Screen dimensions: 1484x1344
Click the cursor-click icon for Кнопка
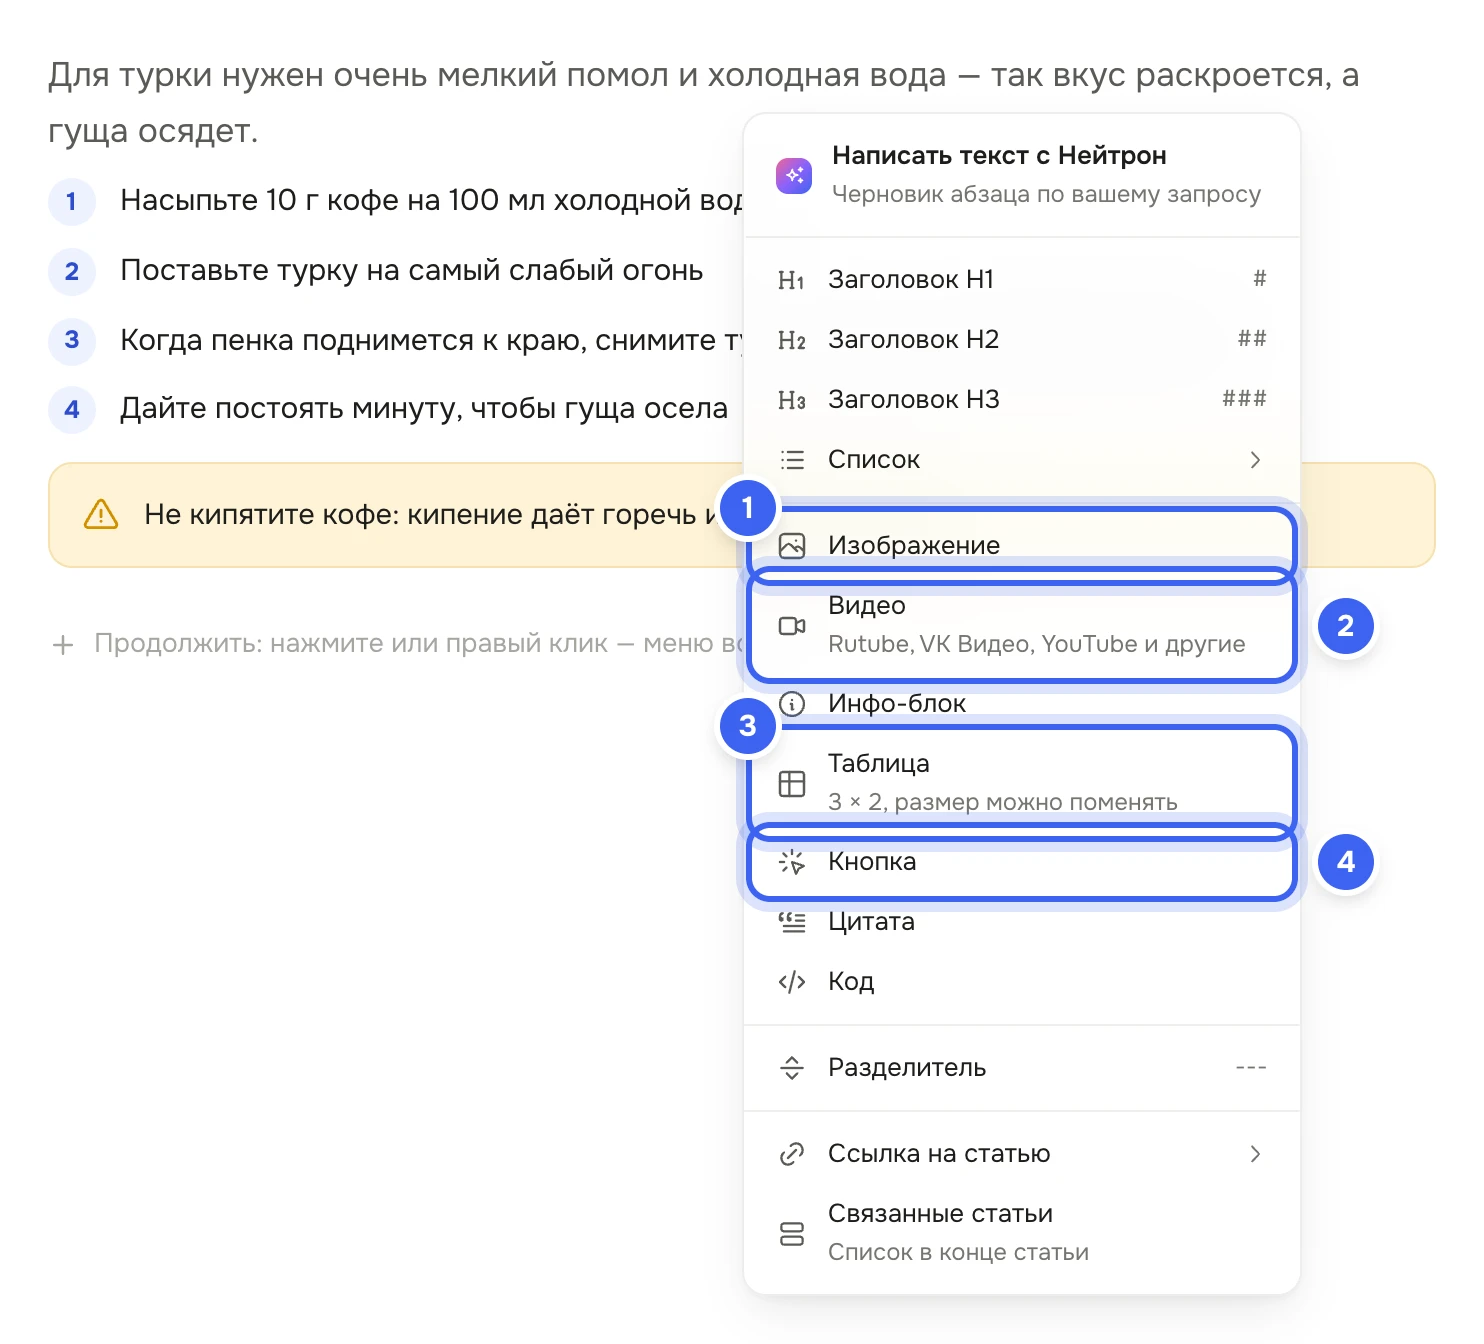click(x=792, y=862)
